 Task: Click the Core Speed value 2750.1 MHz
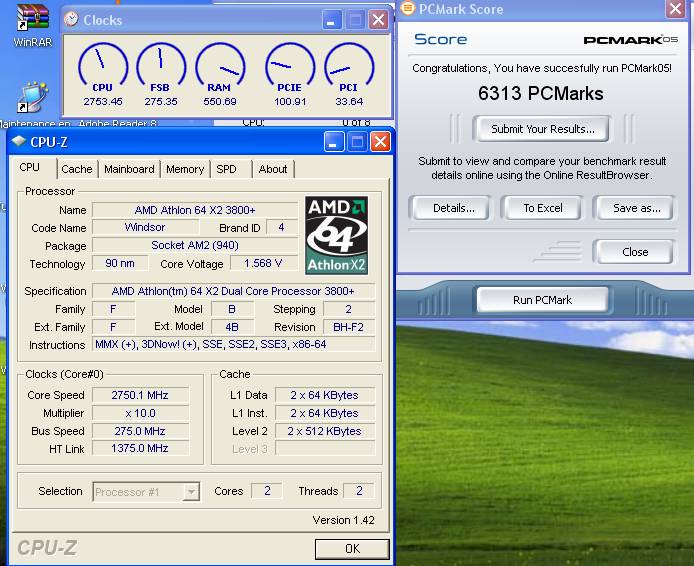coord(140,395)
